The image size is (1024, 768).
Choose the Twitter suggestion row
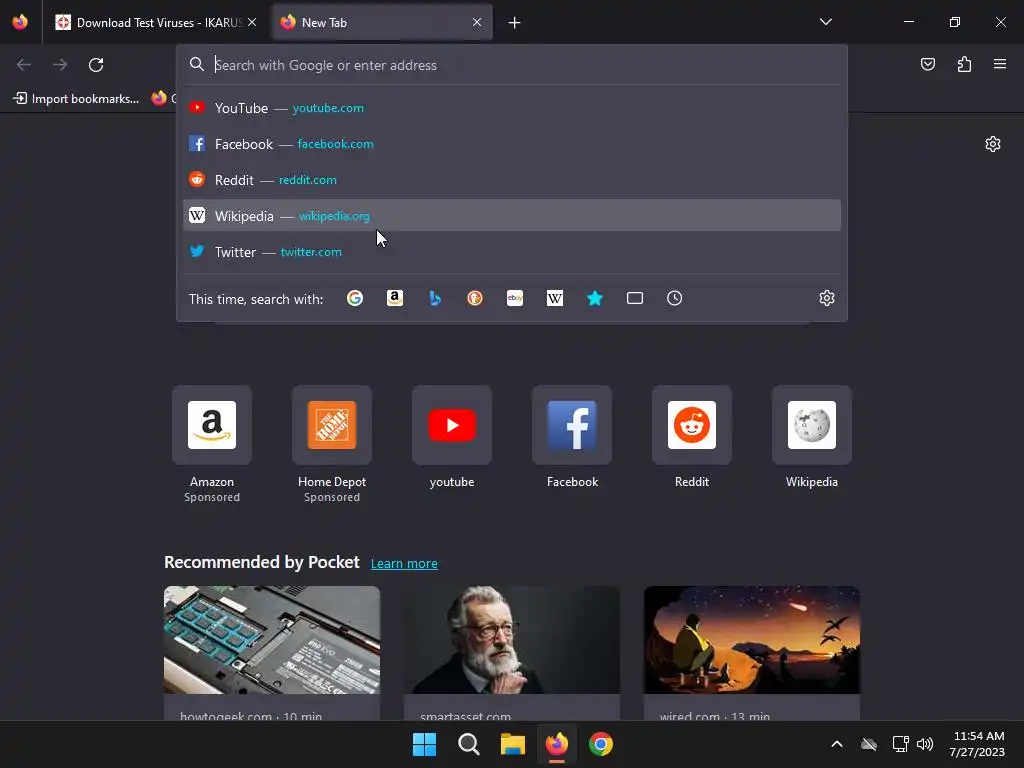(512, 251)
